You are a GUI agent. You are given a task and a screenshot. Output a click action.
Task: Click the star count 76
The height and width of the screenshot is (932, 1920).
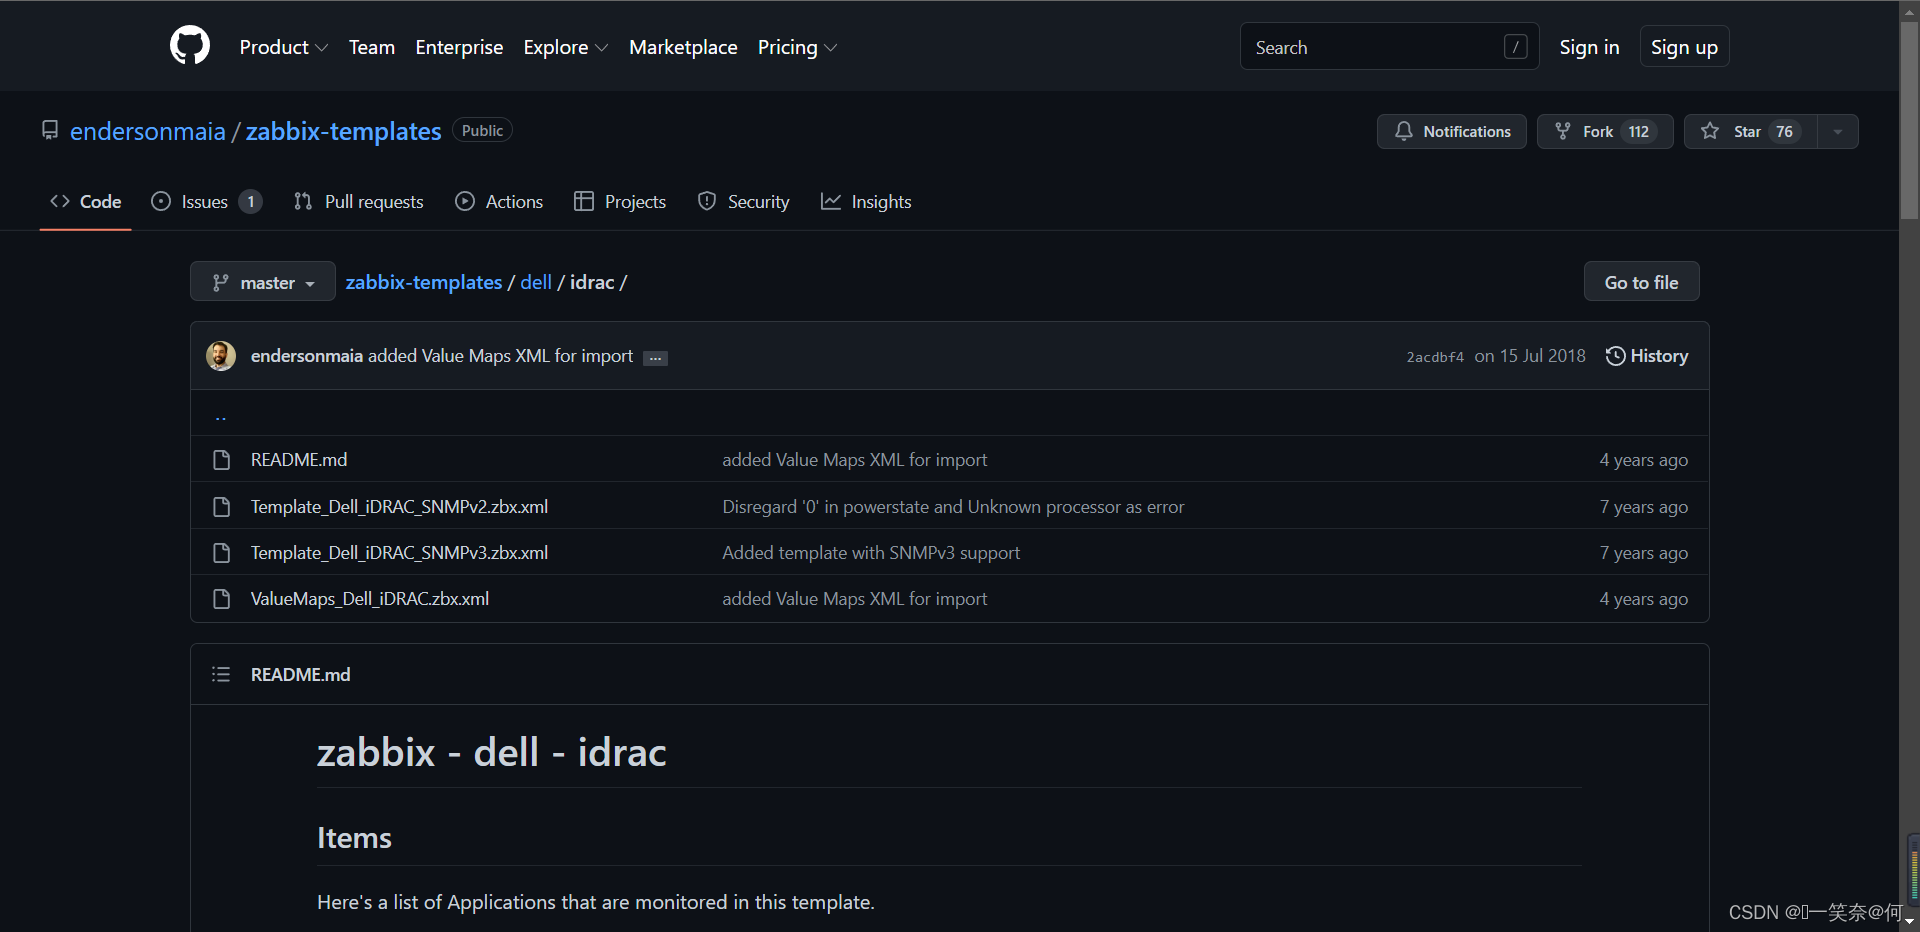pyautogui.click(x=1784, y=131)
